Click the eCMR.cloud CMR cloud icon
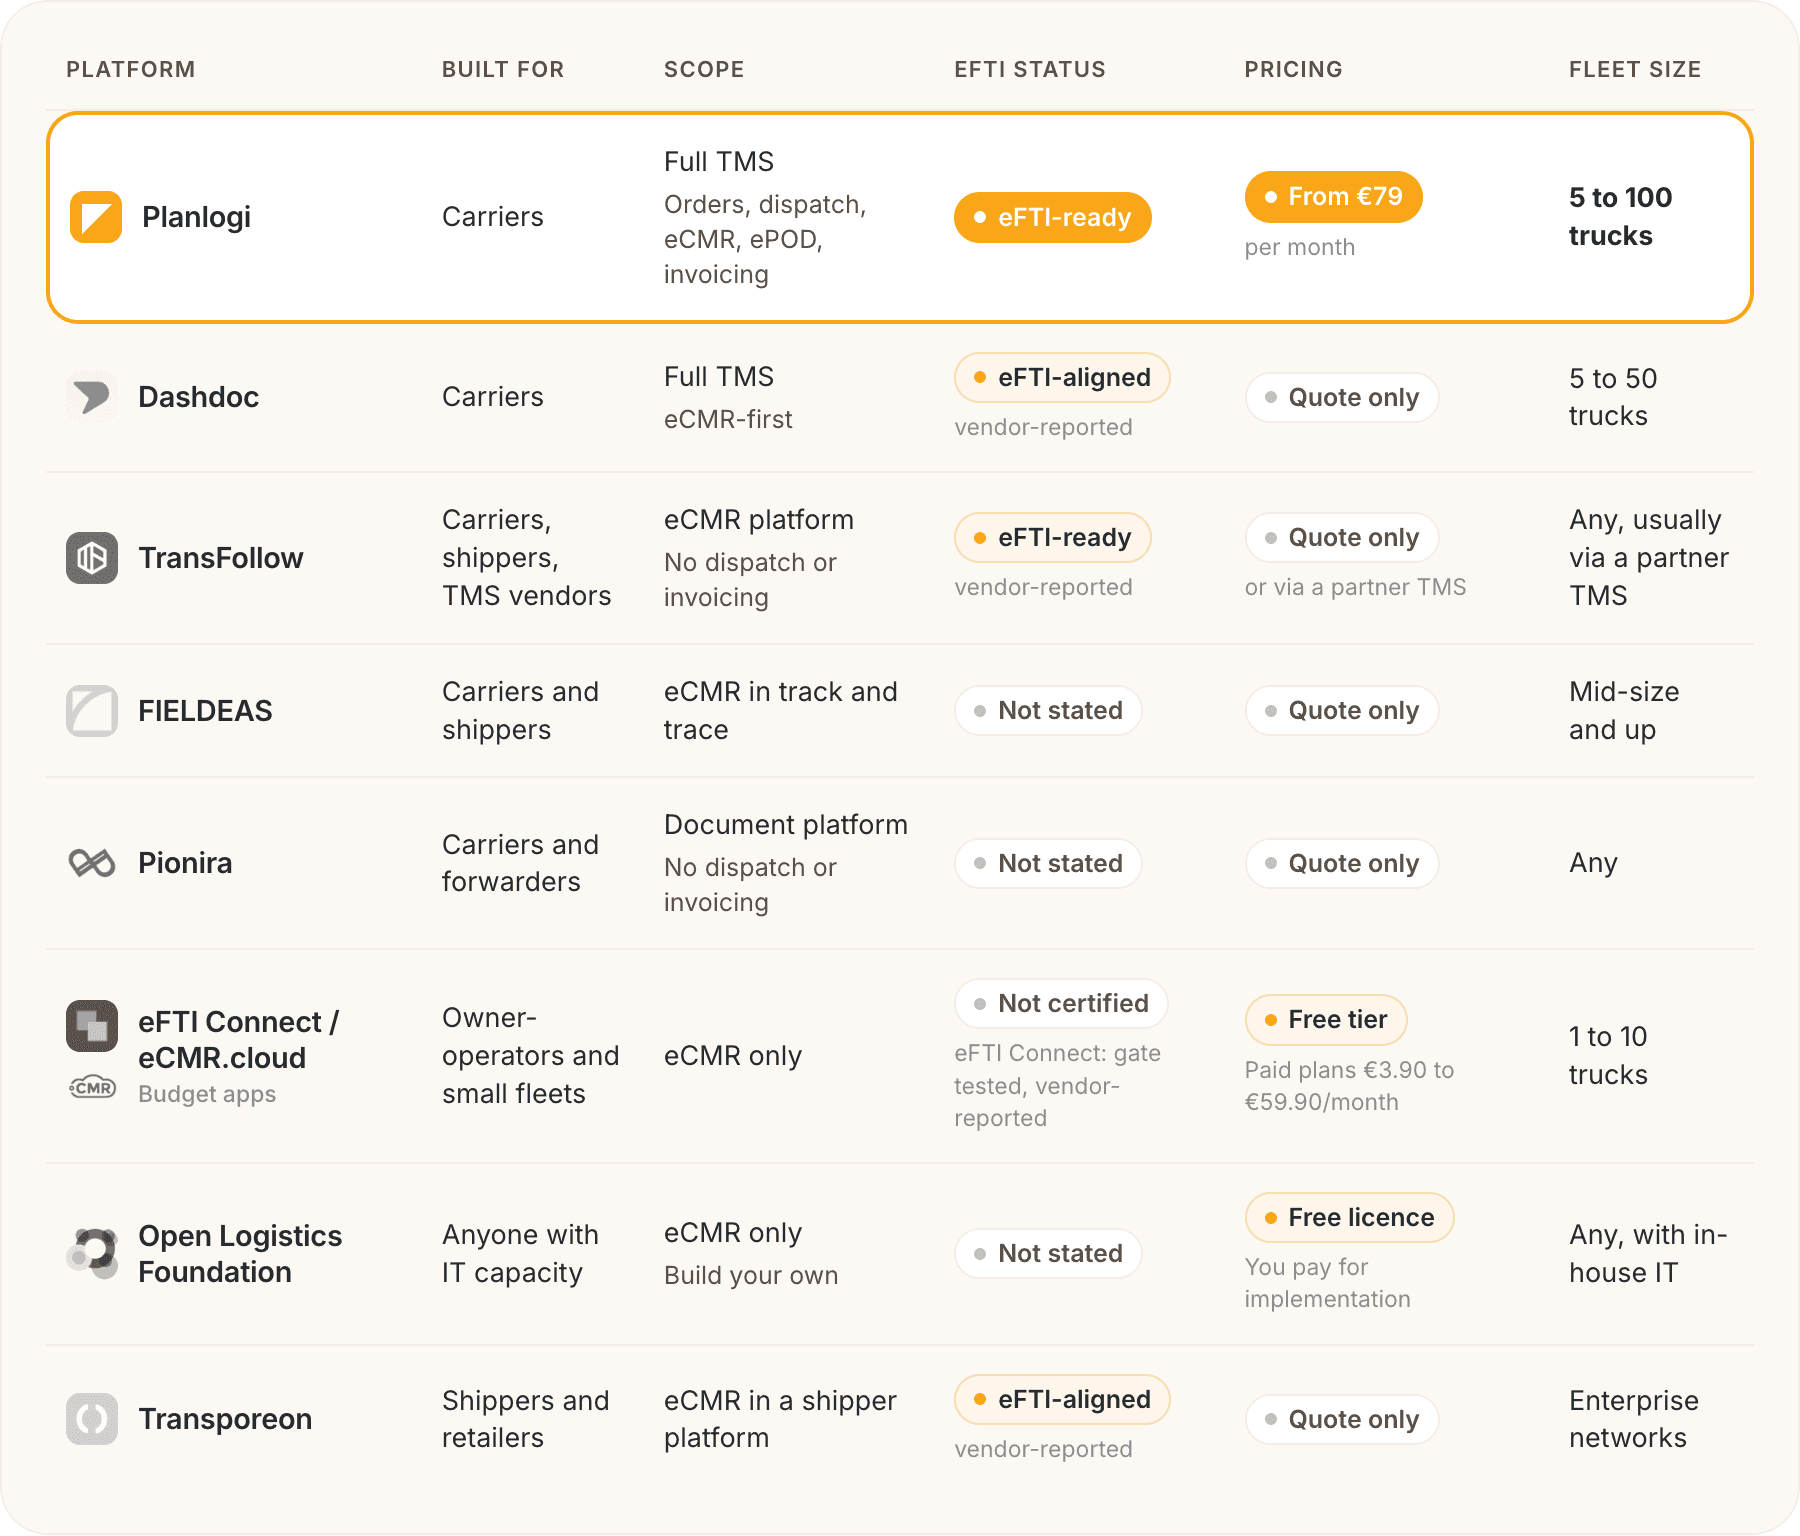This screenshot has height=1536, width=1800. coord(92,1087)
